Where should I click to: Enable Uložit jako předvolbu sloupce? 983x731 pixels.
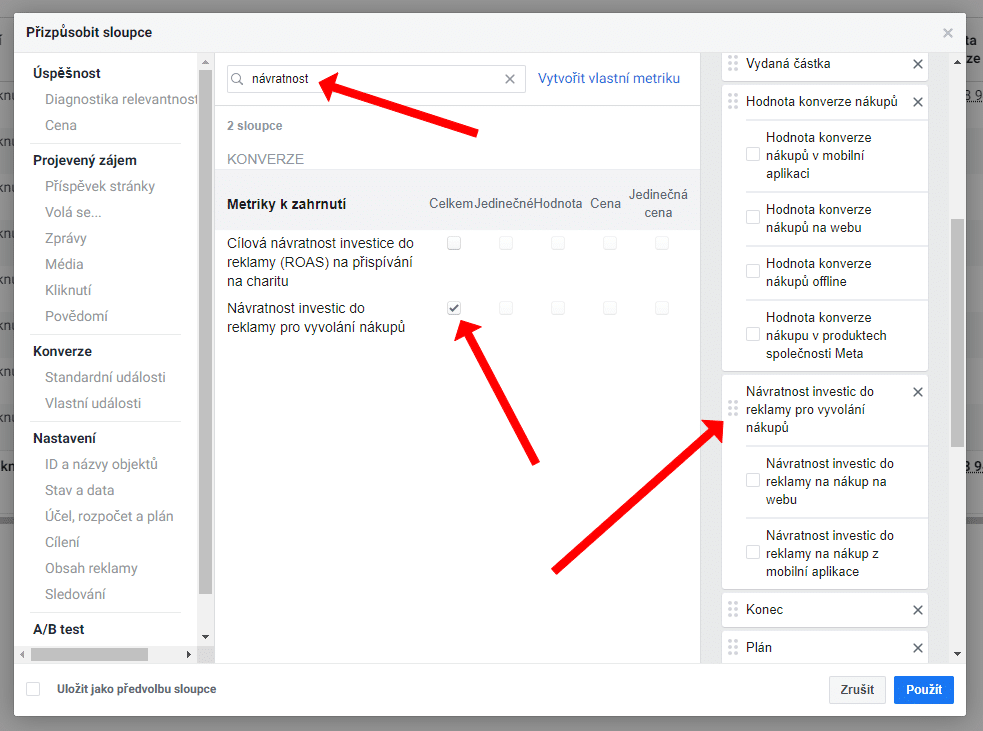pyautogui.click(x=33, y=689)
